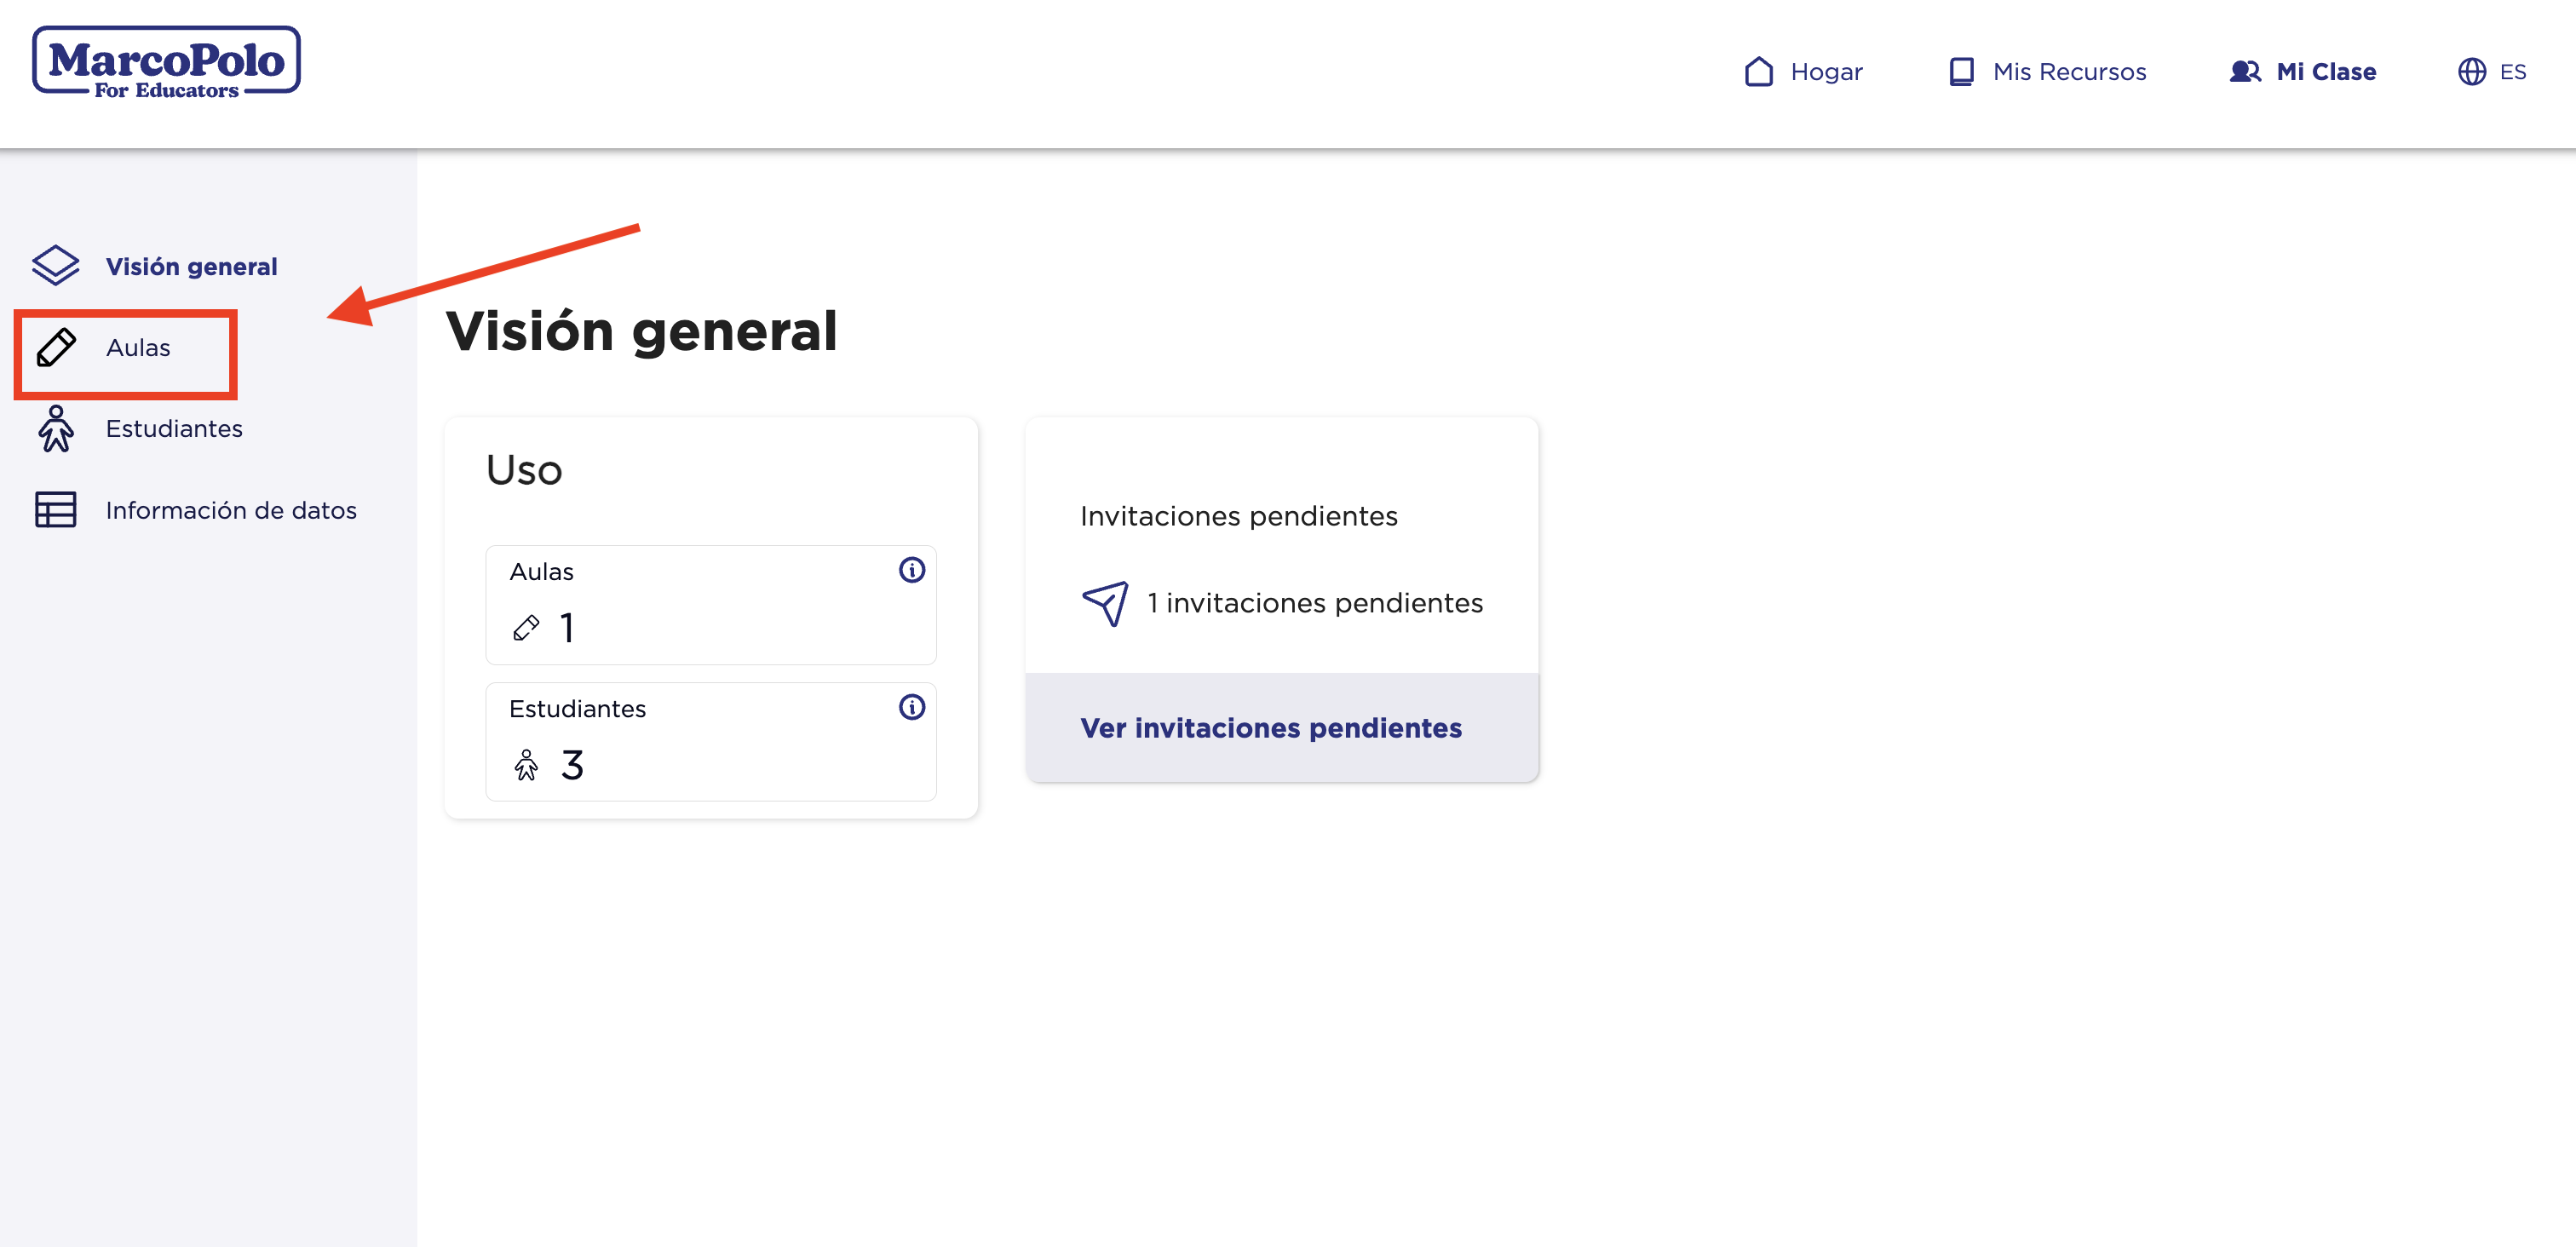Click the Aulas pencil icon in sidebar

tap(55, 348)
